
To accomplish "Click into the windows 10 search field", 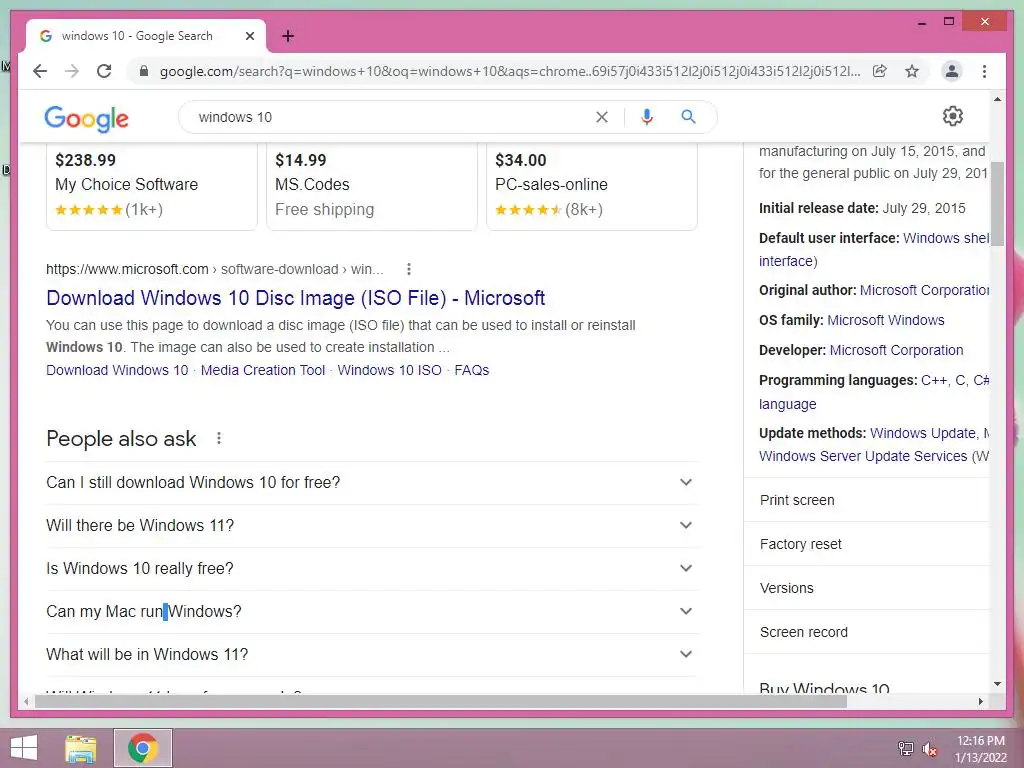I will 392,117.
